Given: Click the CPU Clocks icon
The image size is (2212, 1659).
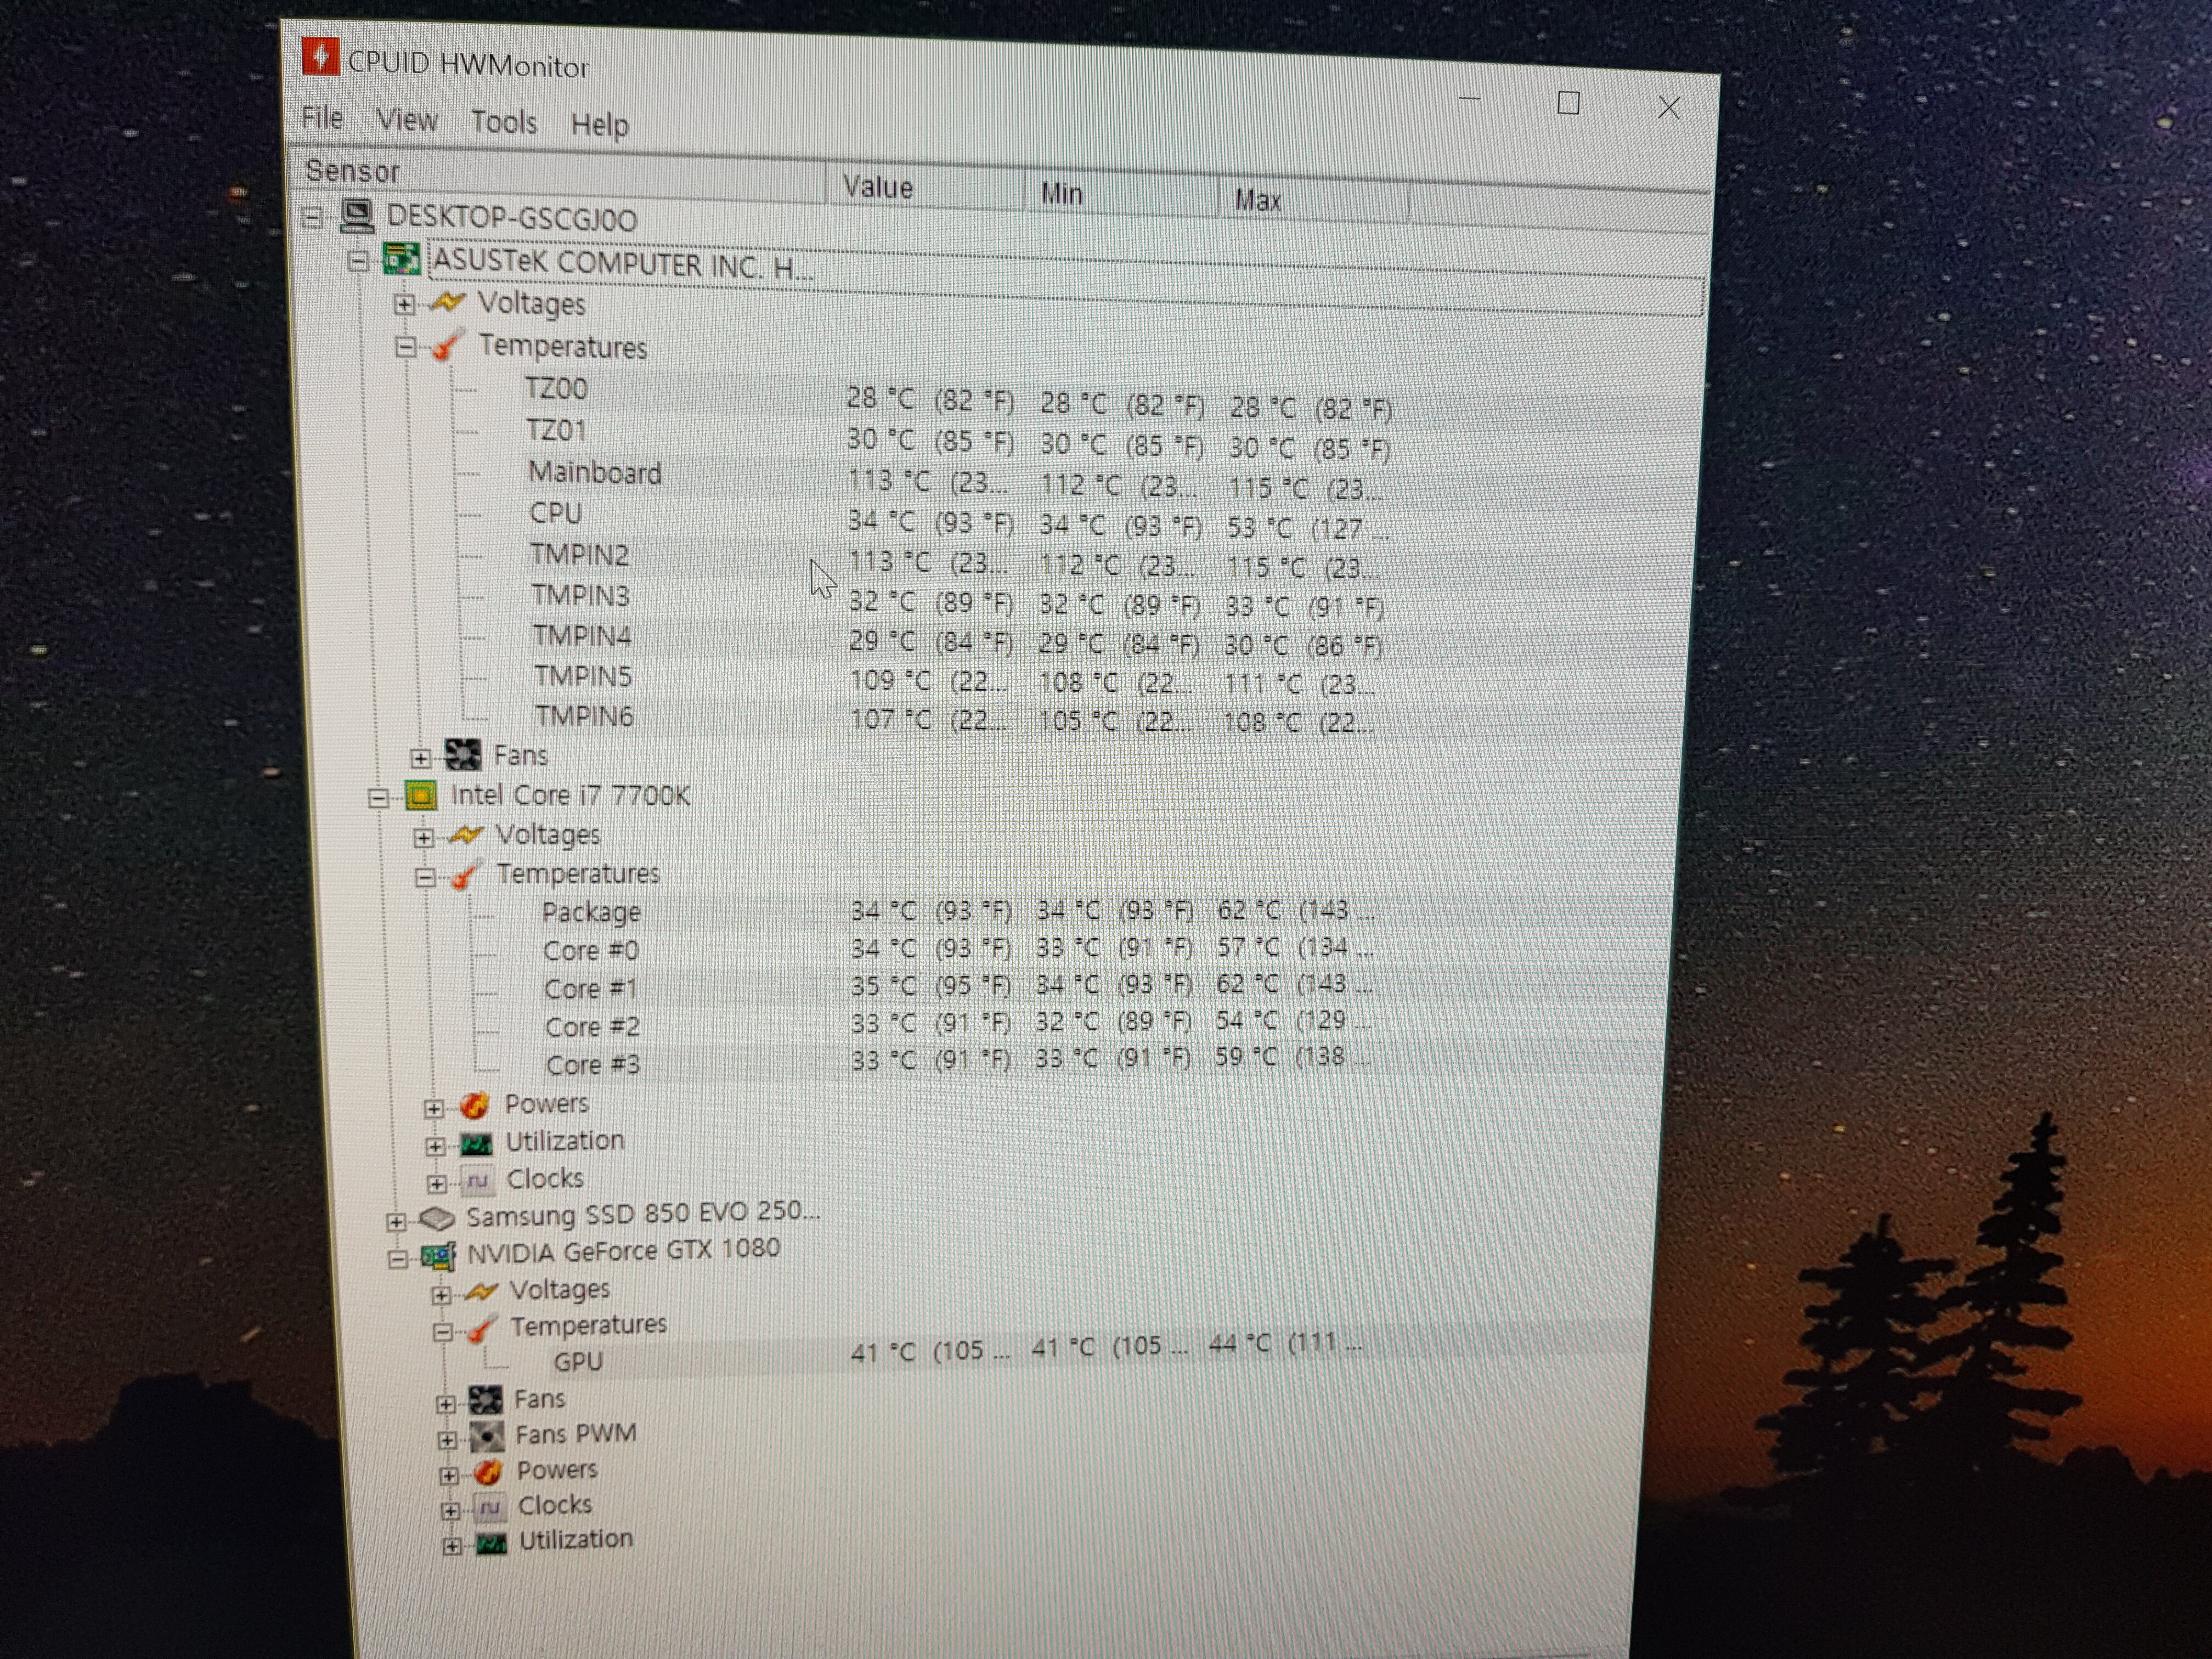Looking at the screenshot, I should (x=478, y=1180).
